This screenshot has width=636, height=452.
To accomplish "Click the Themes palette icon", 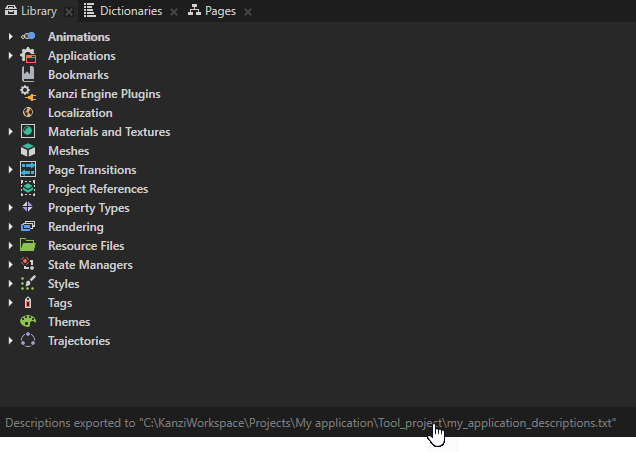I will click(28, 322).
